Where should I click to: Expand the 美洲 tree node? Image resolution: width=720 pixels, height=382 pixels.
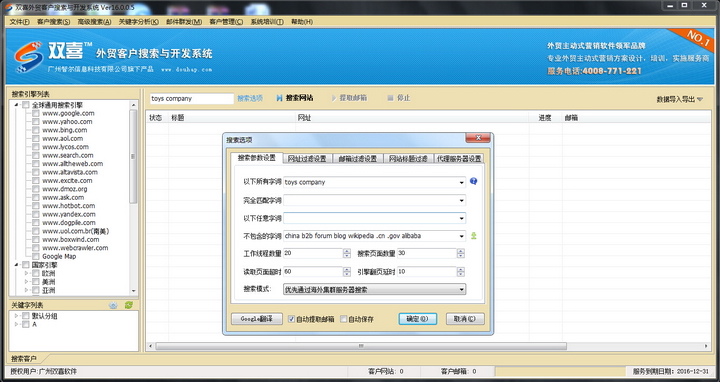tap(26, 281)
